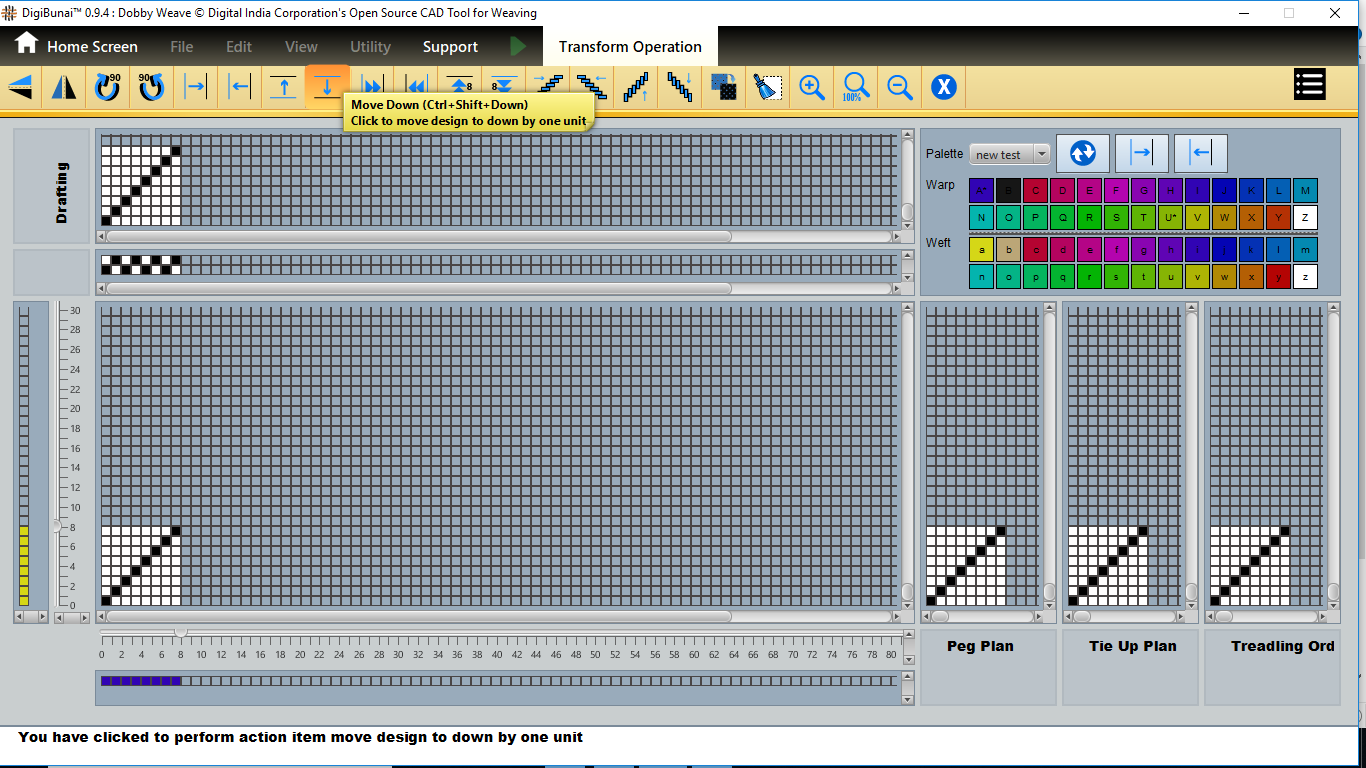This screenshot has width=1366, height=768.
Task: Open the list menu icon at top right
Action: click(1309, 85)
